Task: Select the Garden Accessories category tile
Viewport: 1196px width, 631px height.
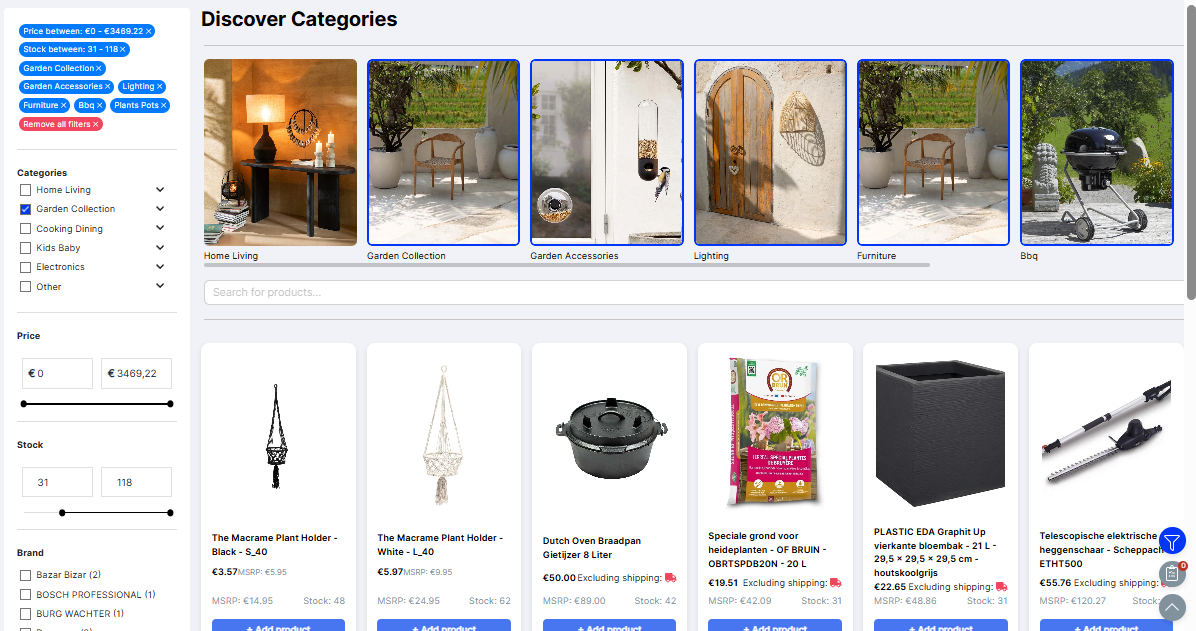Action: (606, 153)
